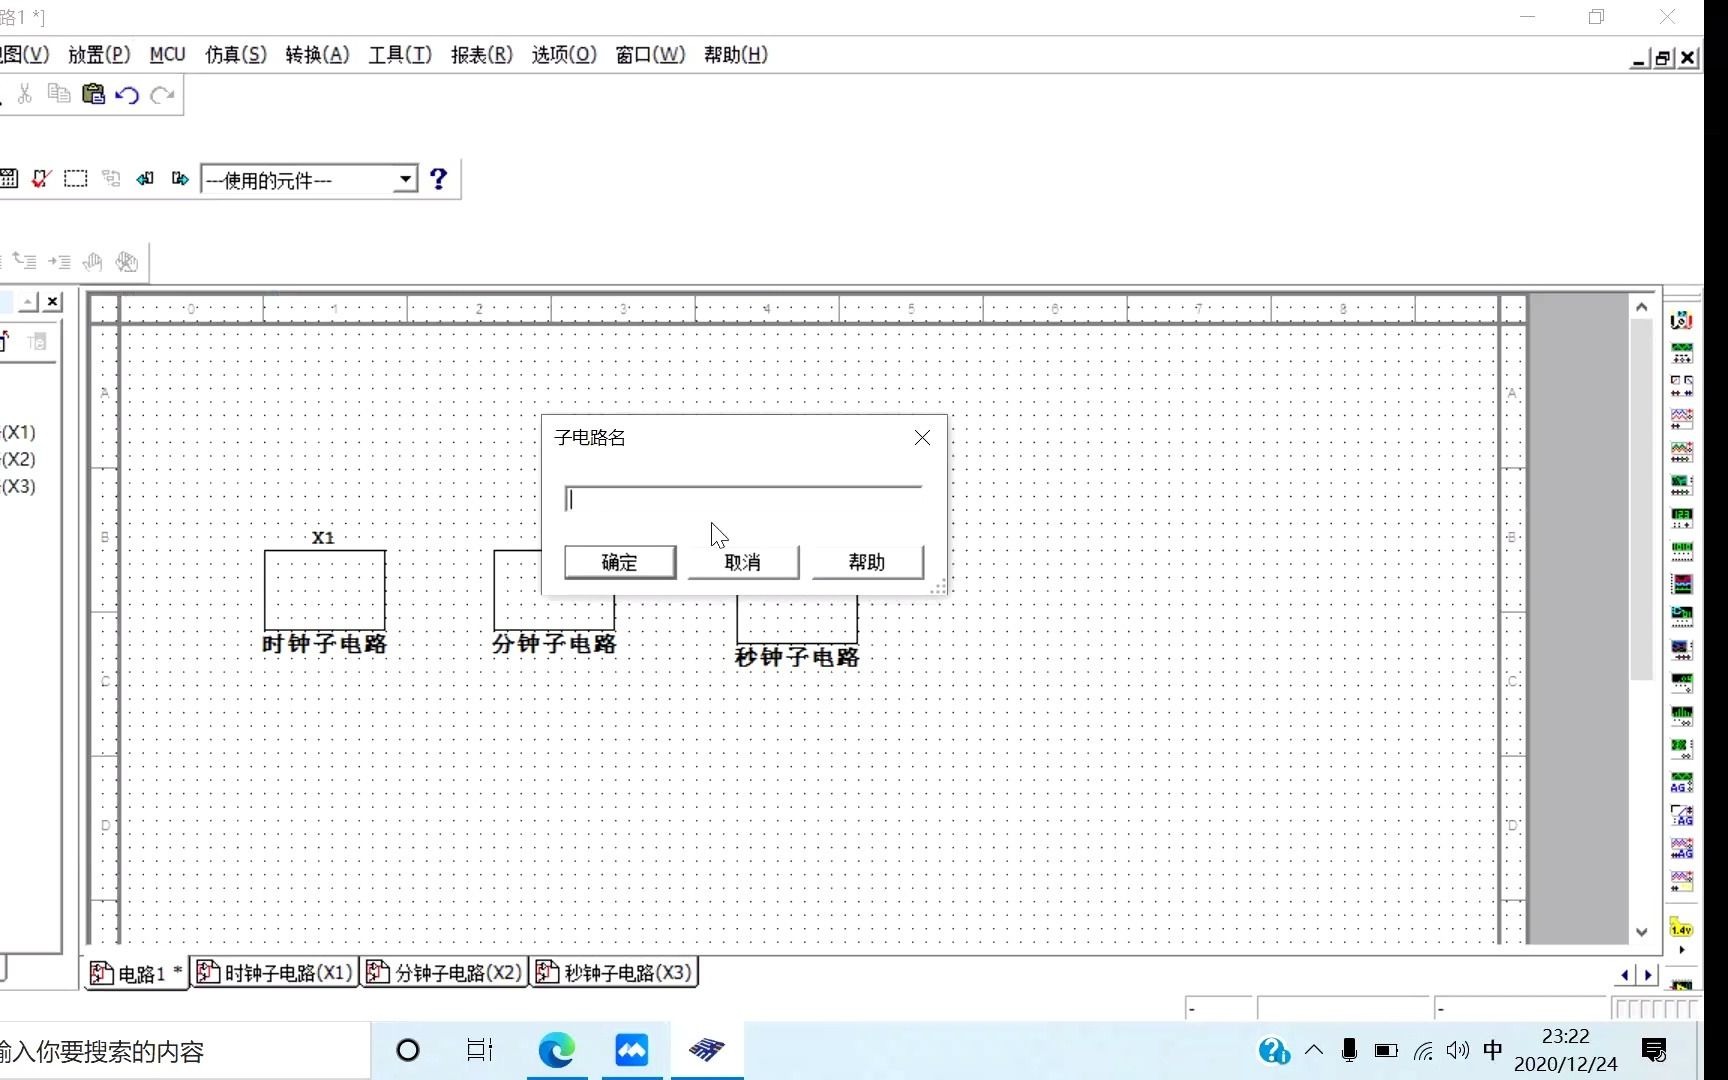The image size is (1728, 1080).
Task: Select the four-channel Oscilloscope instrument
Action: 1682,452
